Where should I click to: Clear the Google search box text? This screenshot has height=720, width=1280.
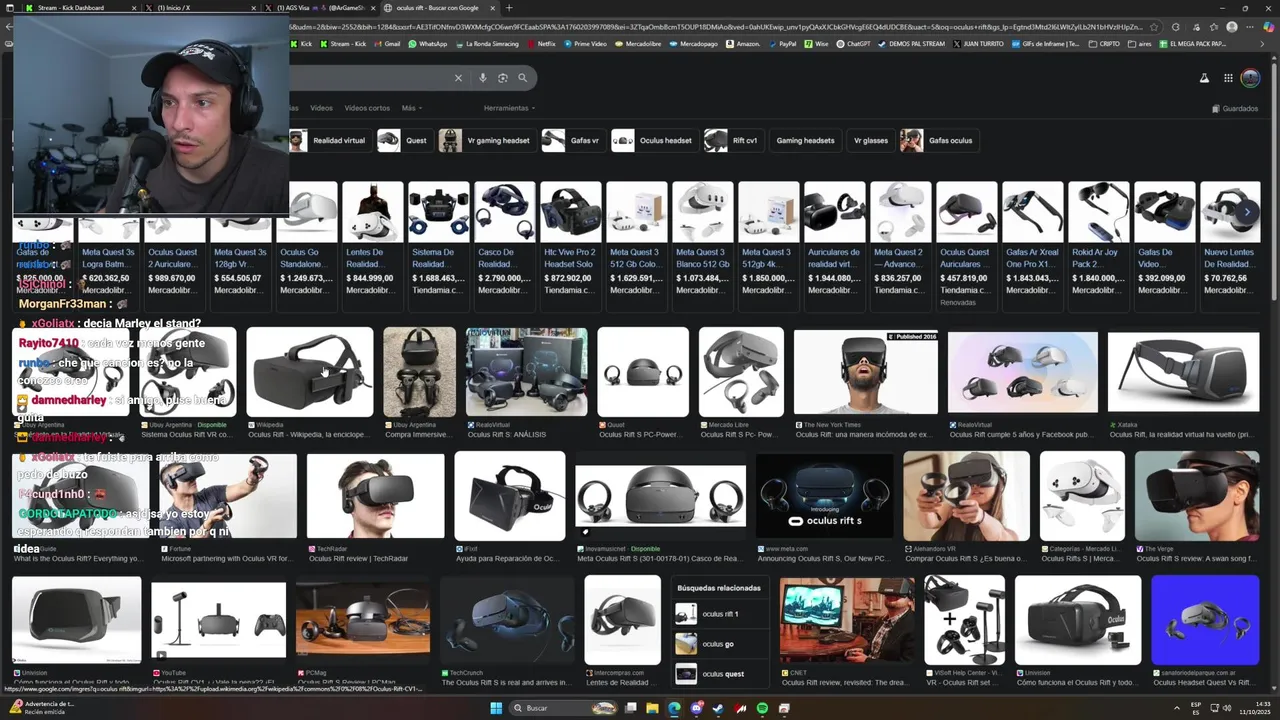[x=458, y=78]
